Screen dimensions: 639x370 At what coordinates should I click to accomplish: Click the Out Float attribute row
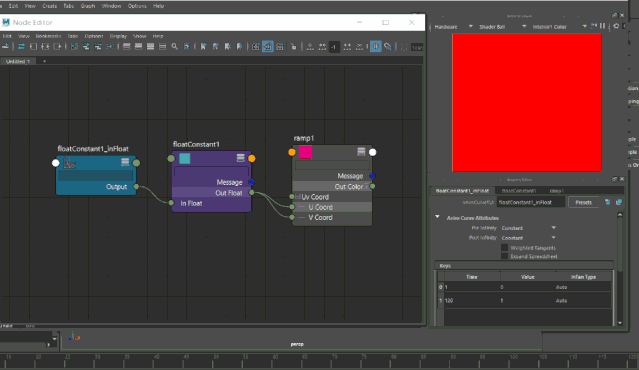pyautogui.click(x=211, y=193)
